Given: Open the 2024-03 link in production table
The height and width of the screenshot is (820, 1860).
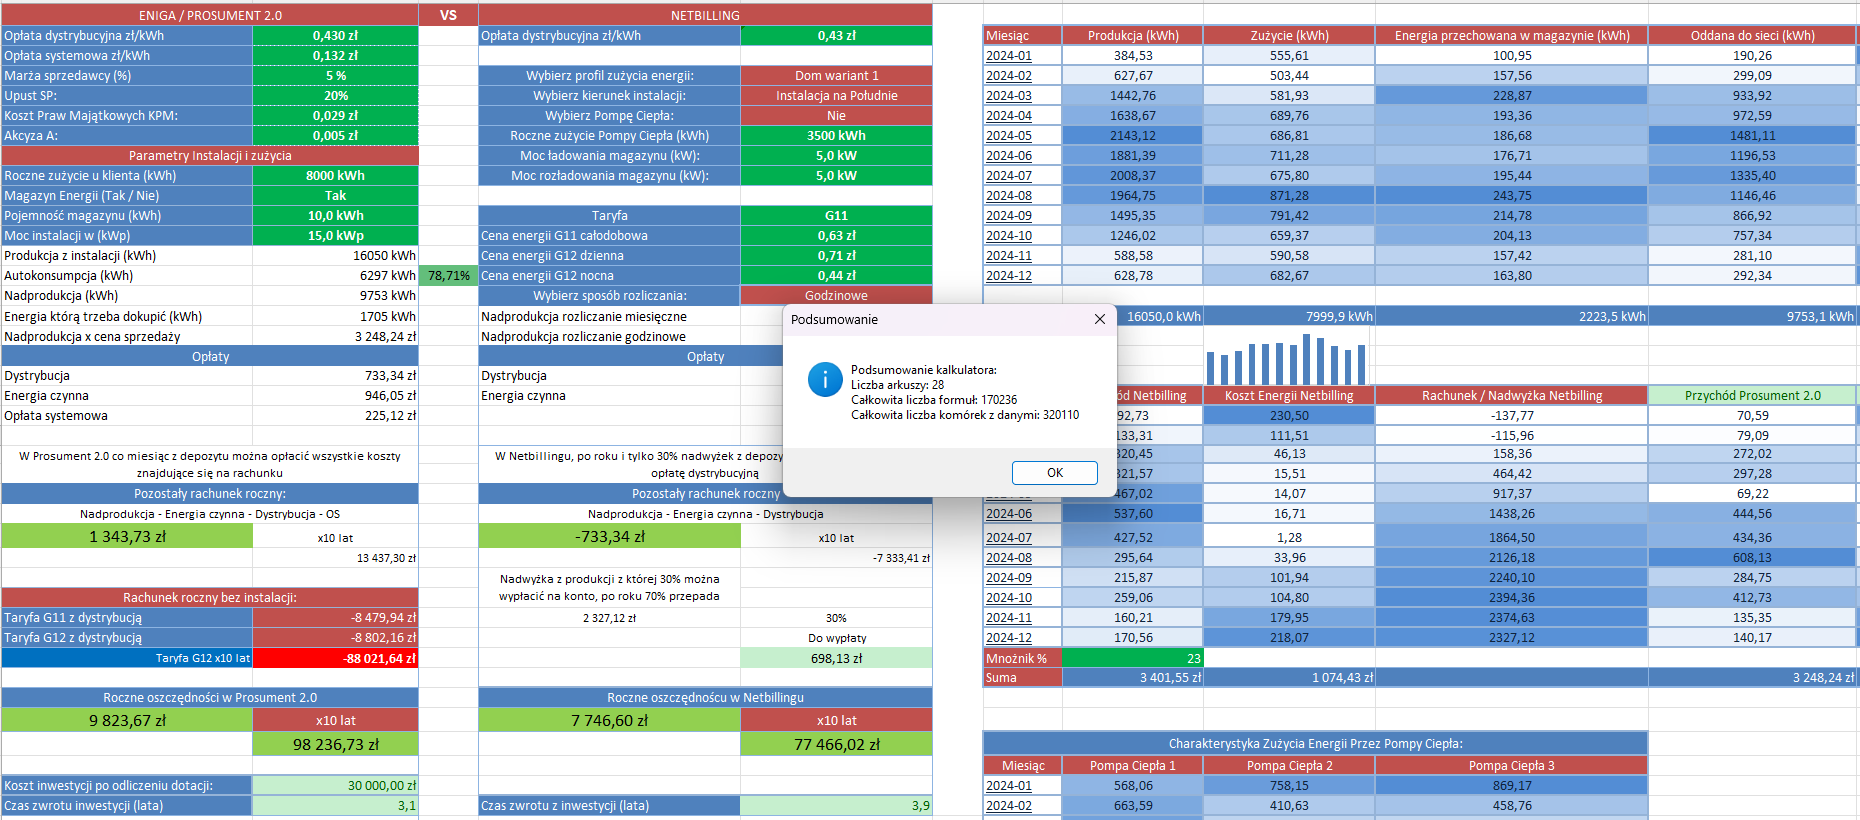Looking at the screenshot, I should click(x=1008, y=96).
